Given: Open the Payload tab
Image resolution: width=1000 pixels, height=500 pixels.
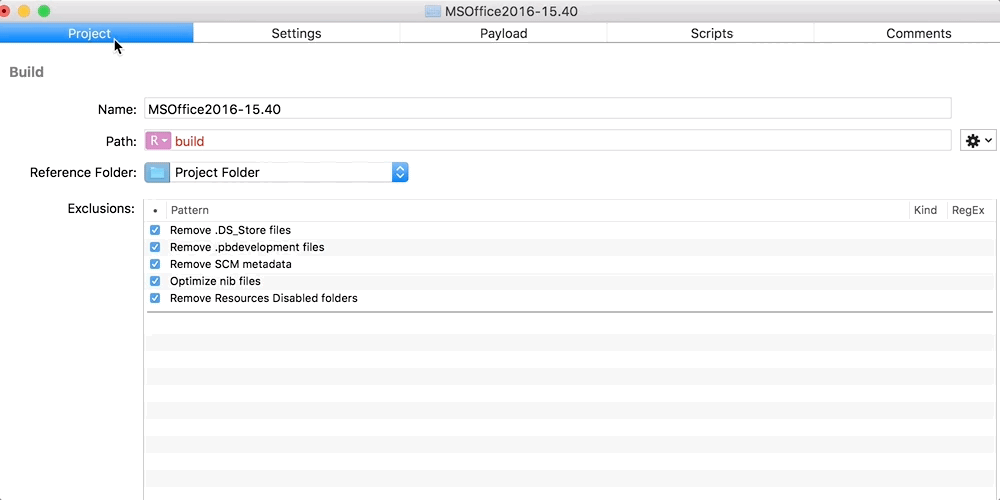Looking at the screenshot, I should [503, 33].
